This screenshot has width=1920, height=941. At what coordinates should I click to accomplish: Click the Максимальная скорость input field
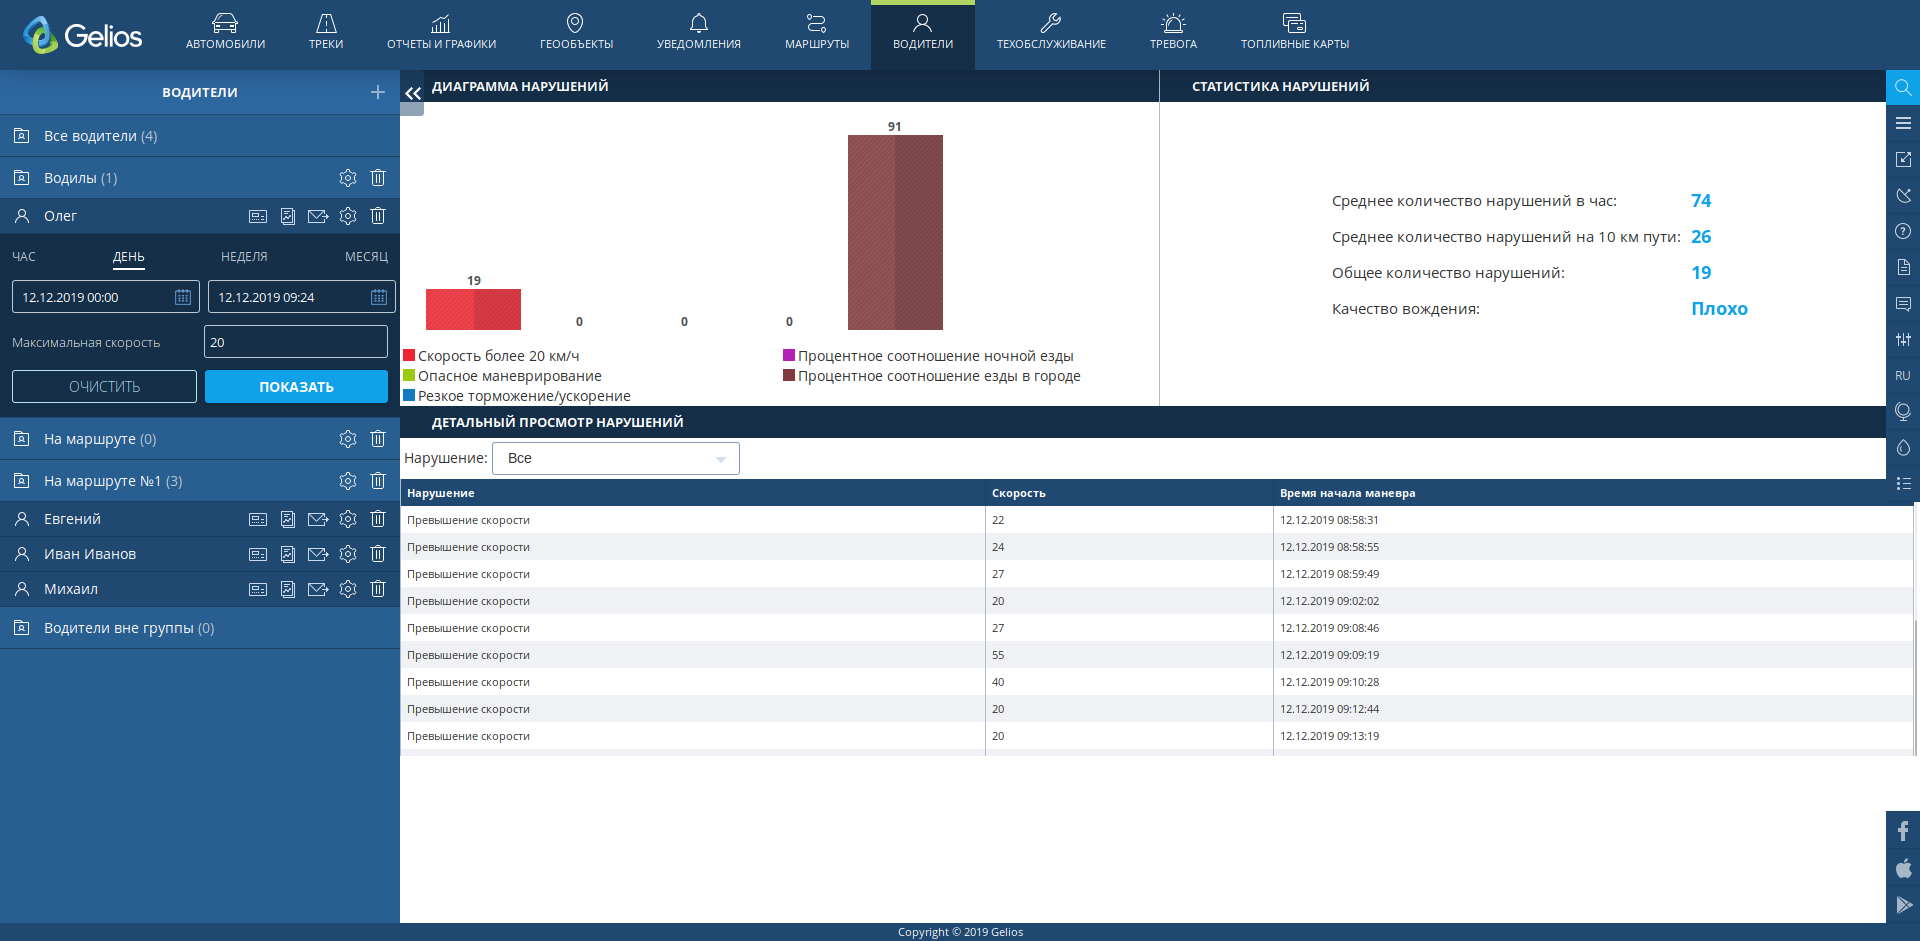(296, 342)
